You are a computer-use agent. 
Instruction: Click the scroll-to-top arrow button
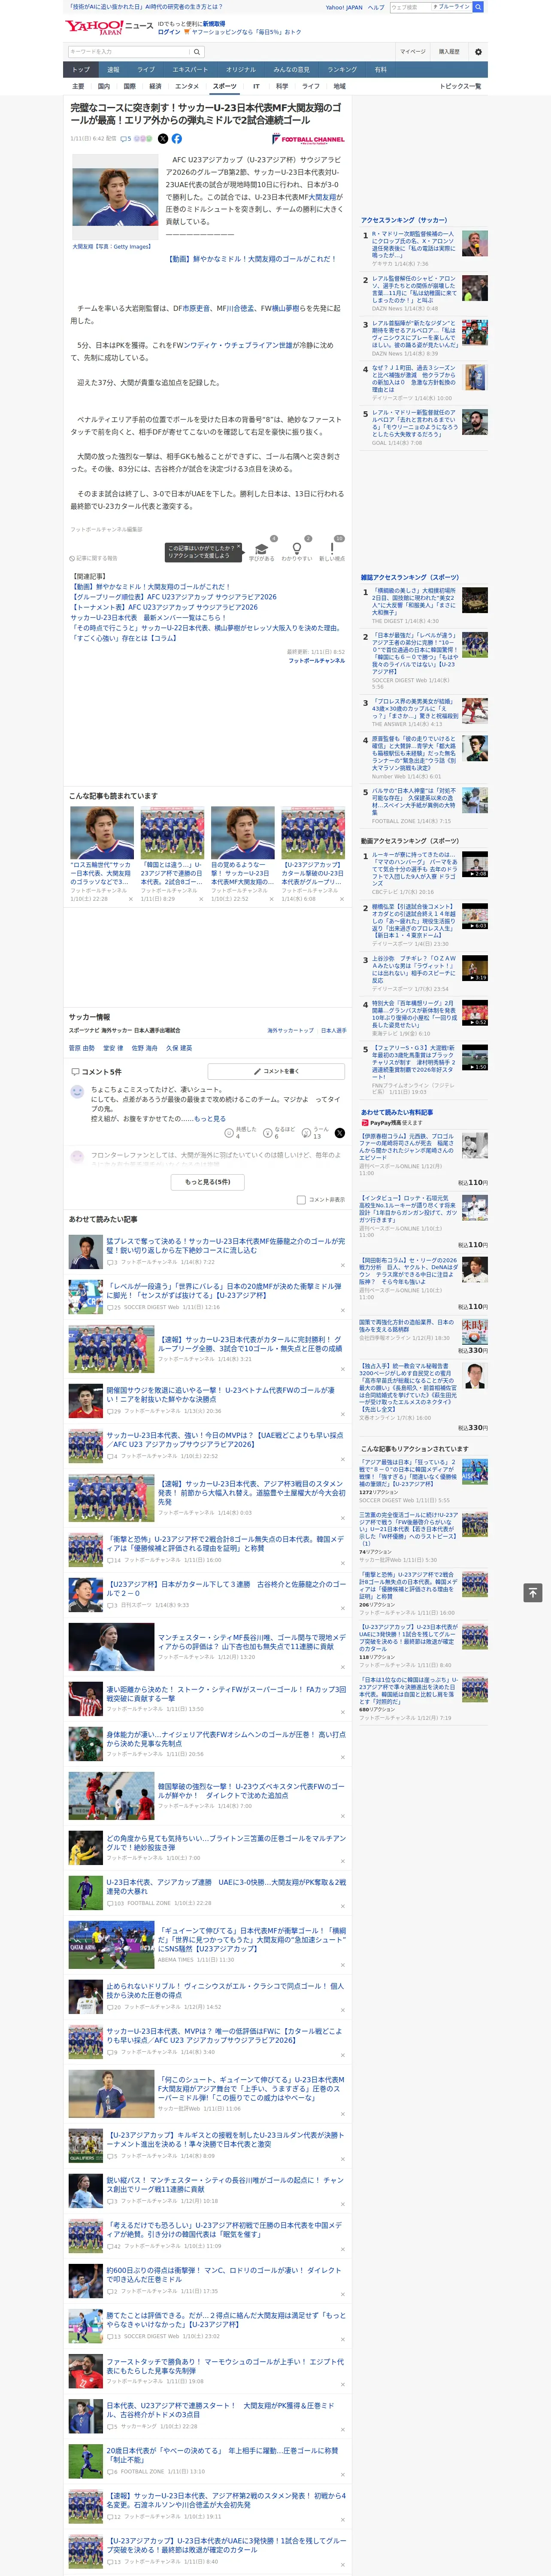coord(532,1592)
